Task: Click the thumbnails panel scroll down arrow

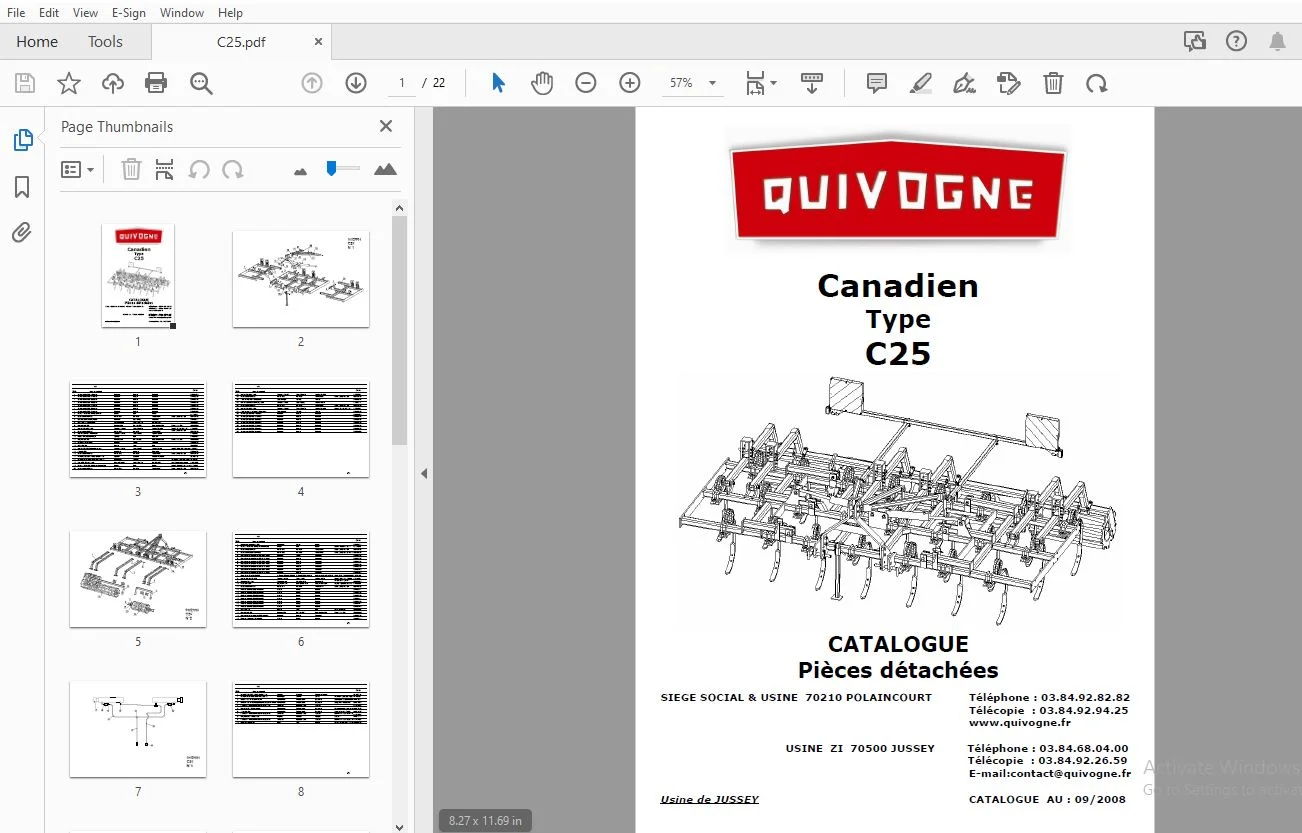Action: pos(399,826)
